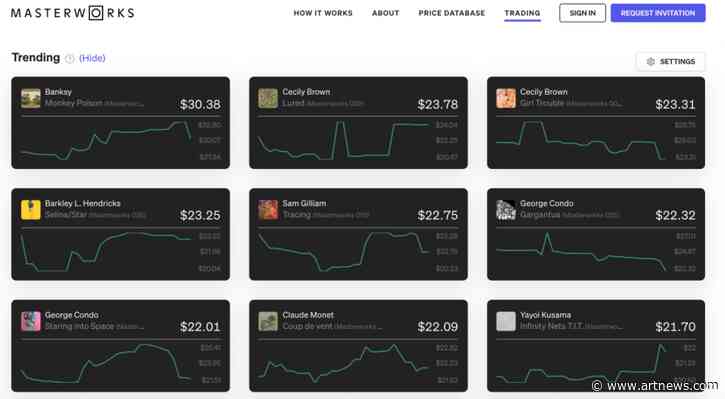The height and width of the screenshot is (399, 725).
Task: Click the Gargantua artwork title
Action: click(x=540, y=215)
